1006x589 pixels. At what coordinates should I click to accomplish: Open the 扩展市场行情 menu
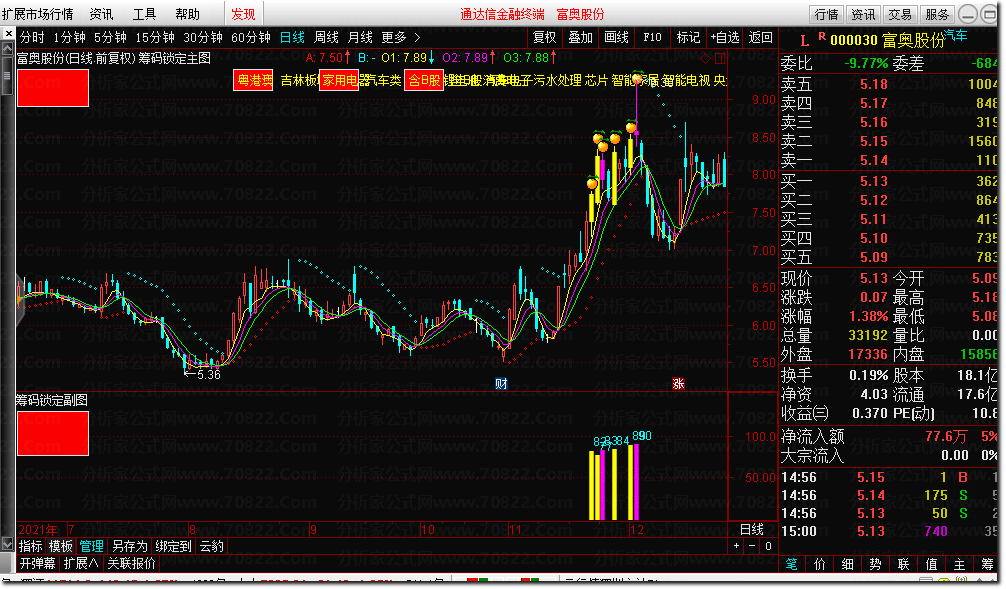click(38, 13)
